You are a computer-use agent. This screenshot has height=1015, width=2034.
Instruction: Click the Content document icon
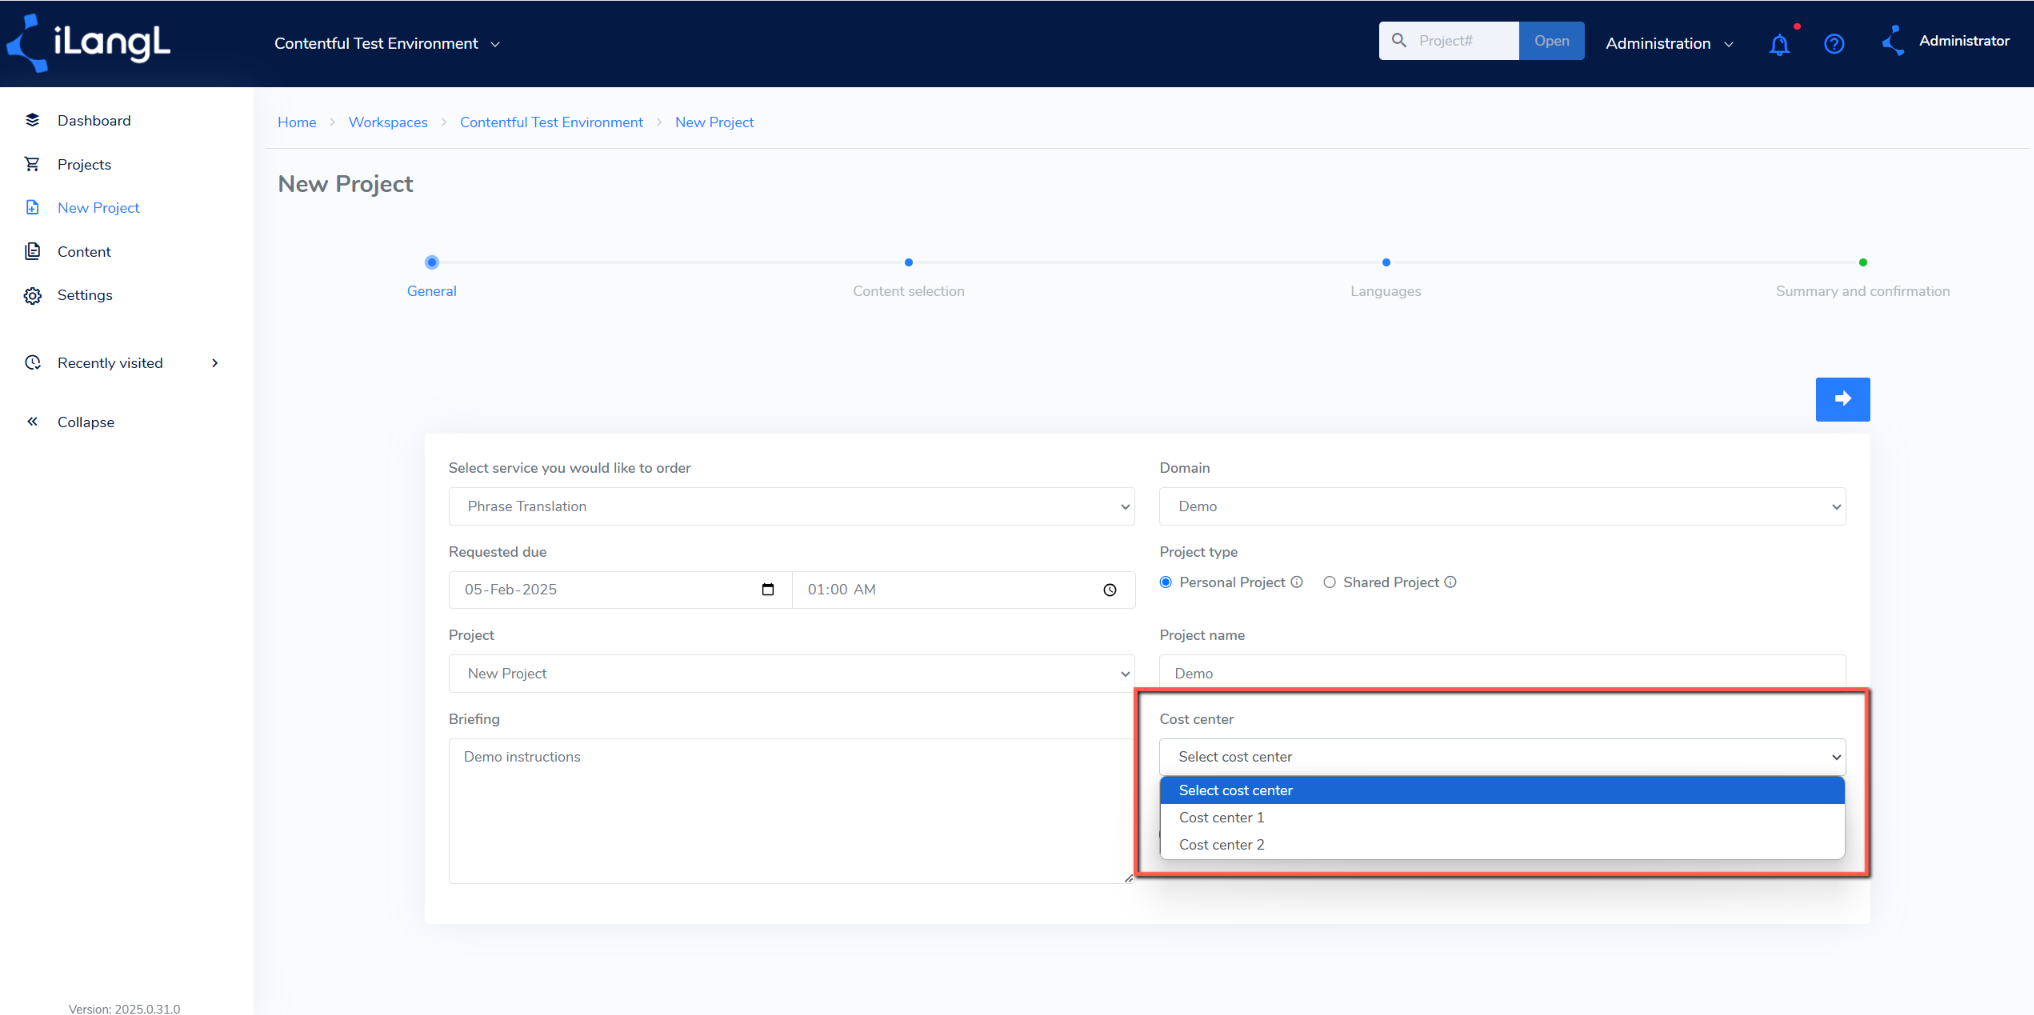33,251
